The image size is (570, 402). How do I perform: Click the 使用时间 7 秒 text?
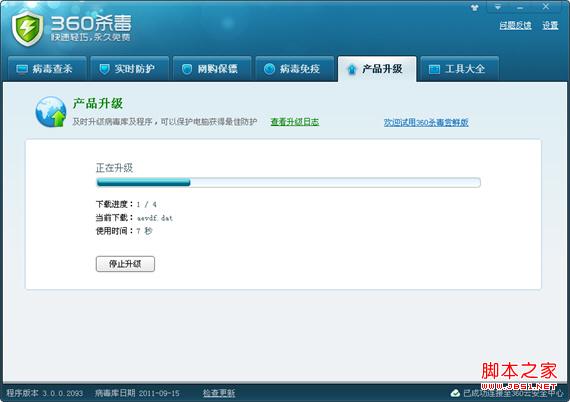point(124,231)
